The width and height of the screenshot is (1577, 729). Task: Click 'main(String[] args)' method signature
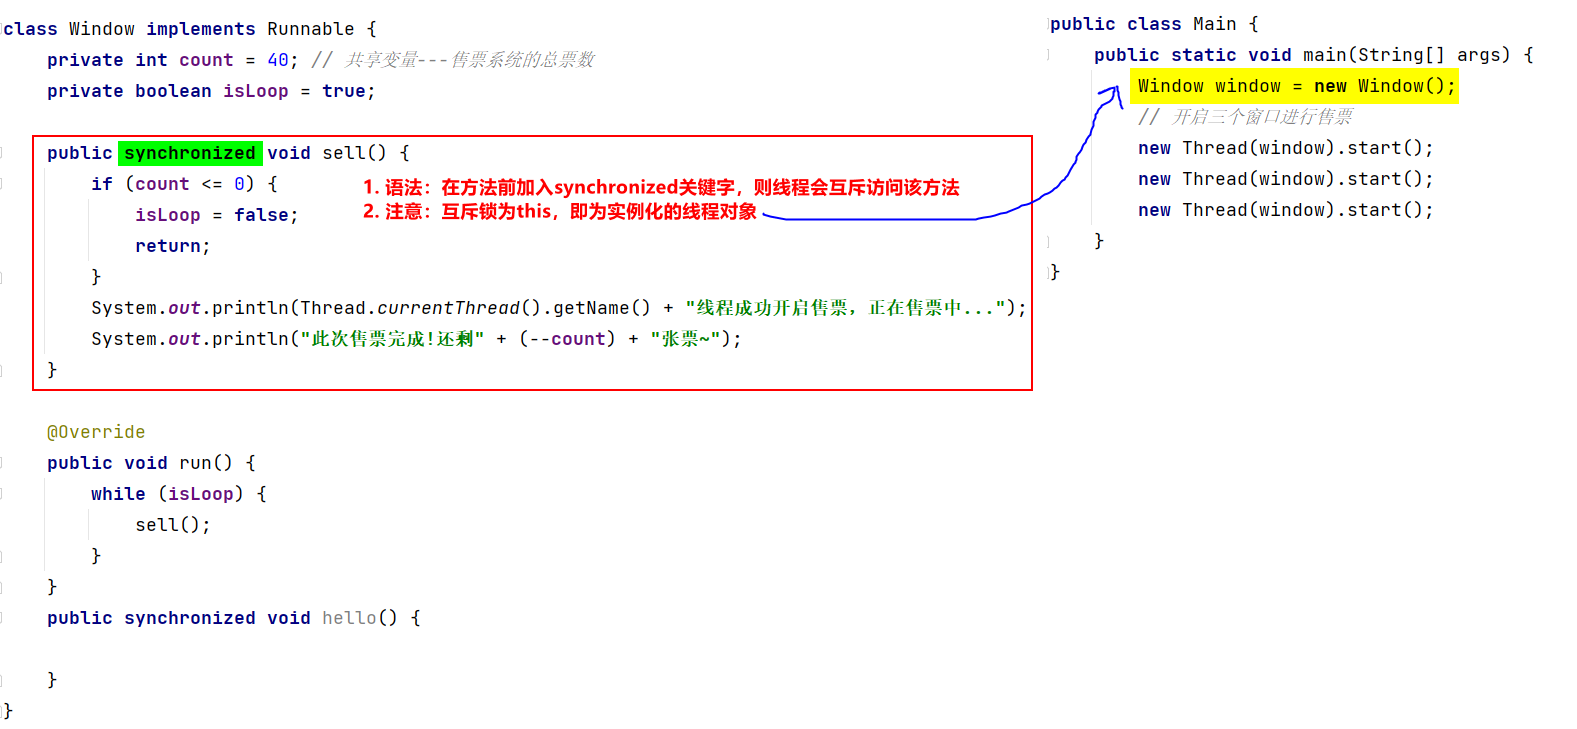coord(1407,55)
